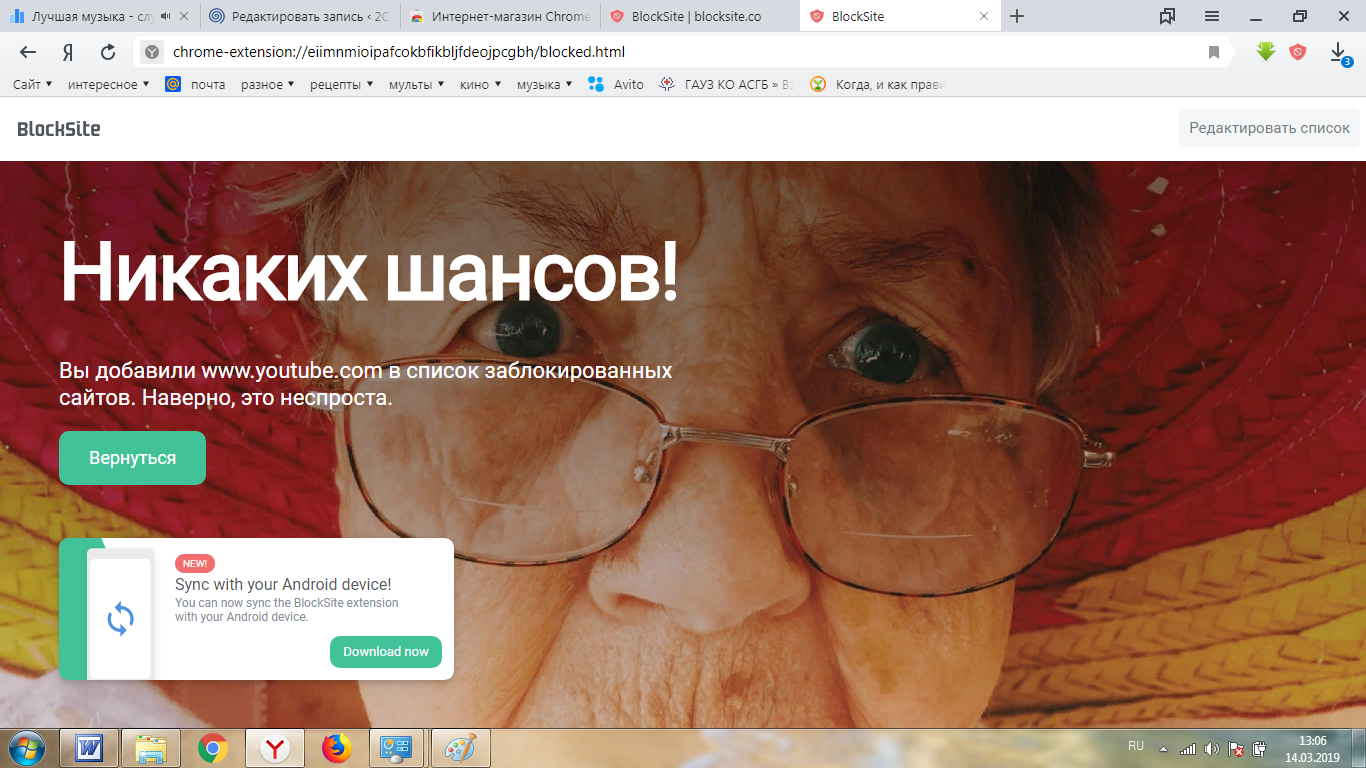Click the Редактировать список button
This screenshot has height=768, width=1366.
tap(1269, 128)
